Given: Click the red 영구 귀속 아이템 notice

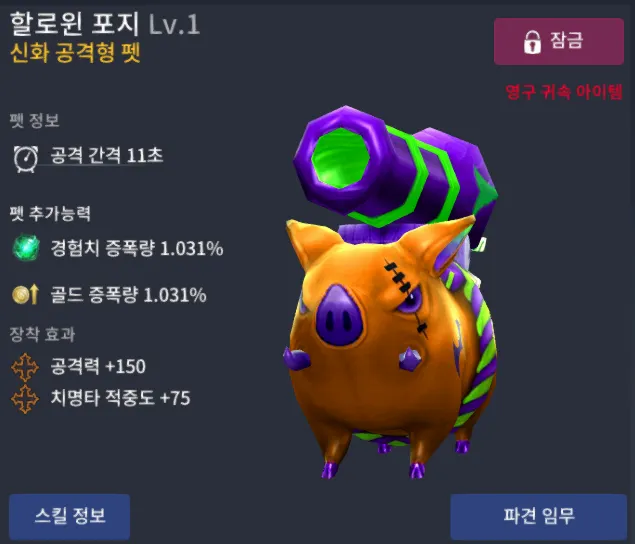Looking at the screenshot, I should click(x=564, y=92).
